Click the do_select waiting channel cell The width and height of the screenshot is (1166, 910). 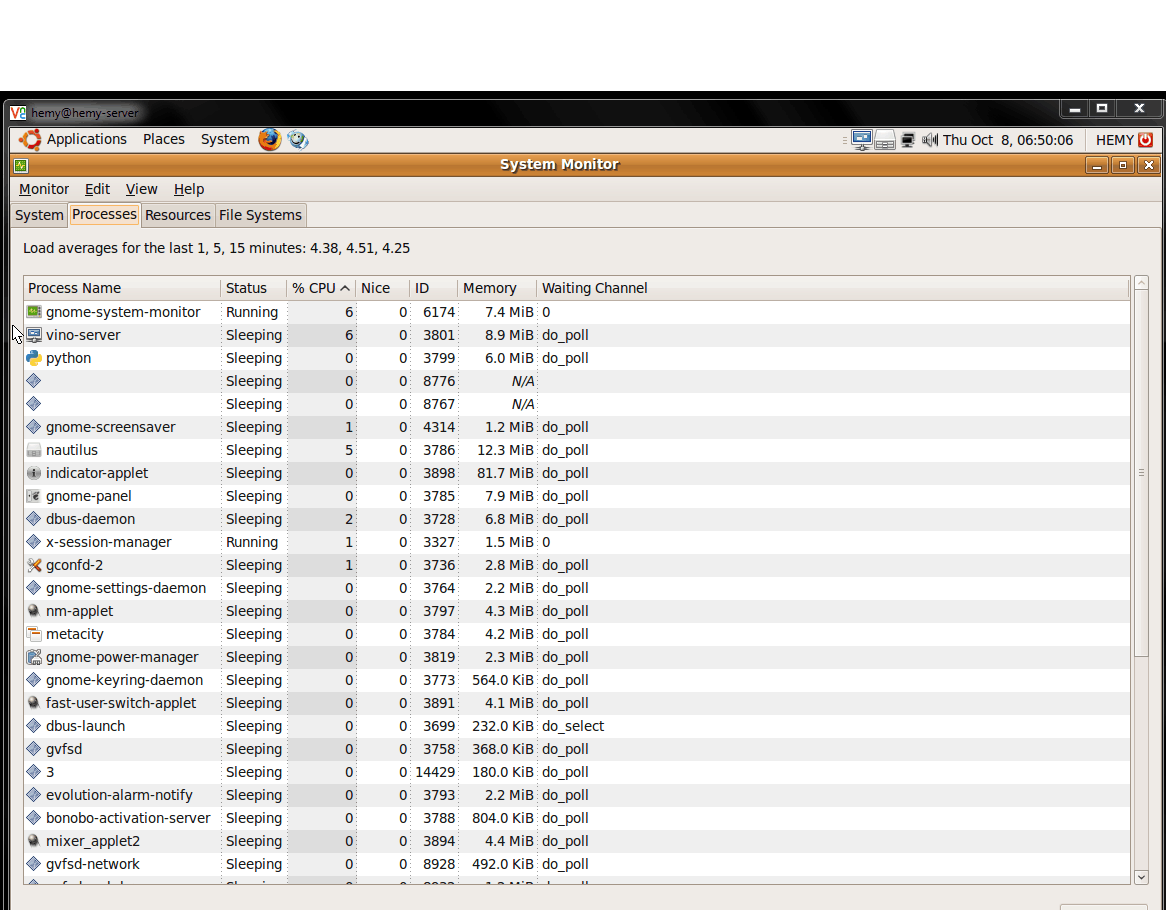573,726
